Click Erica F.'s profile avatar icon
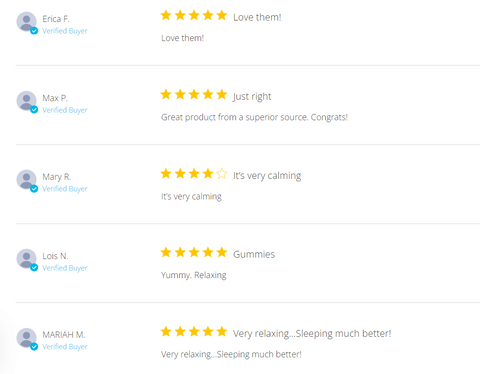The image size is (480, 374). click(x=27, y=22)
